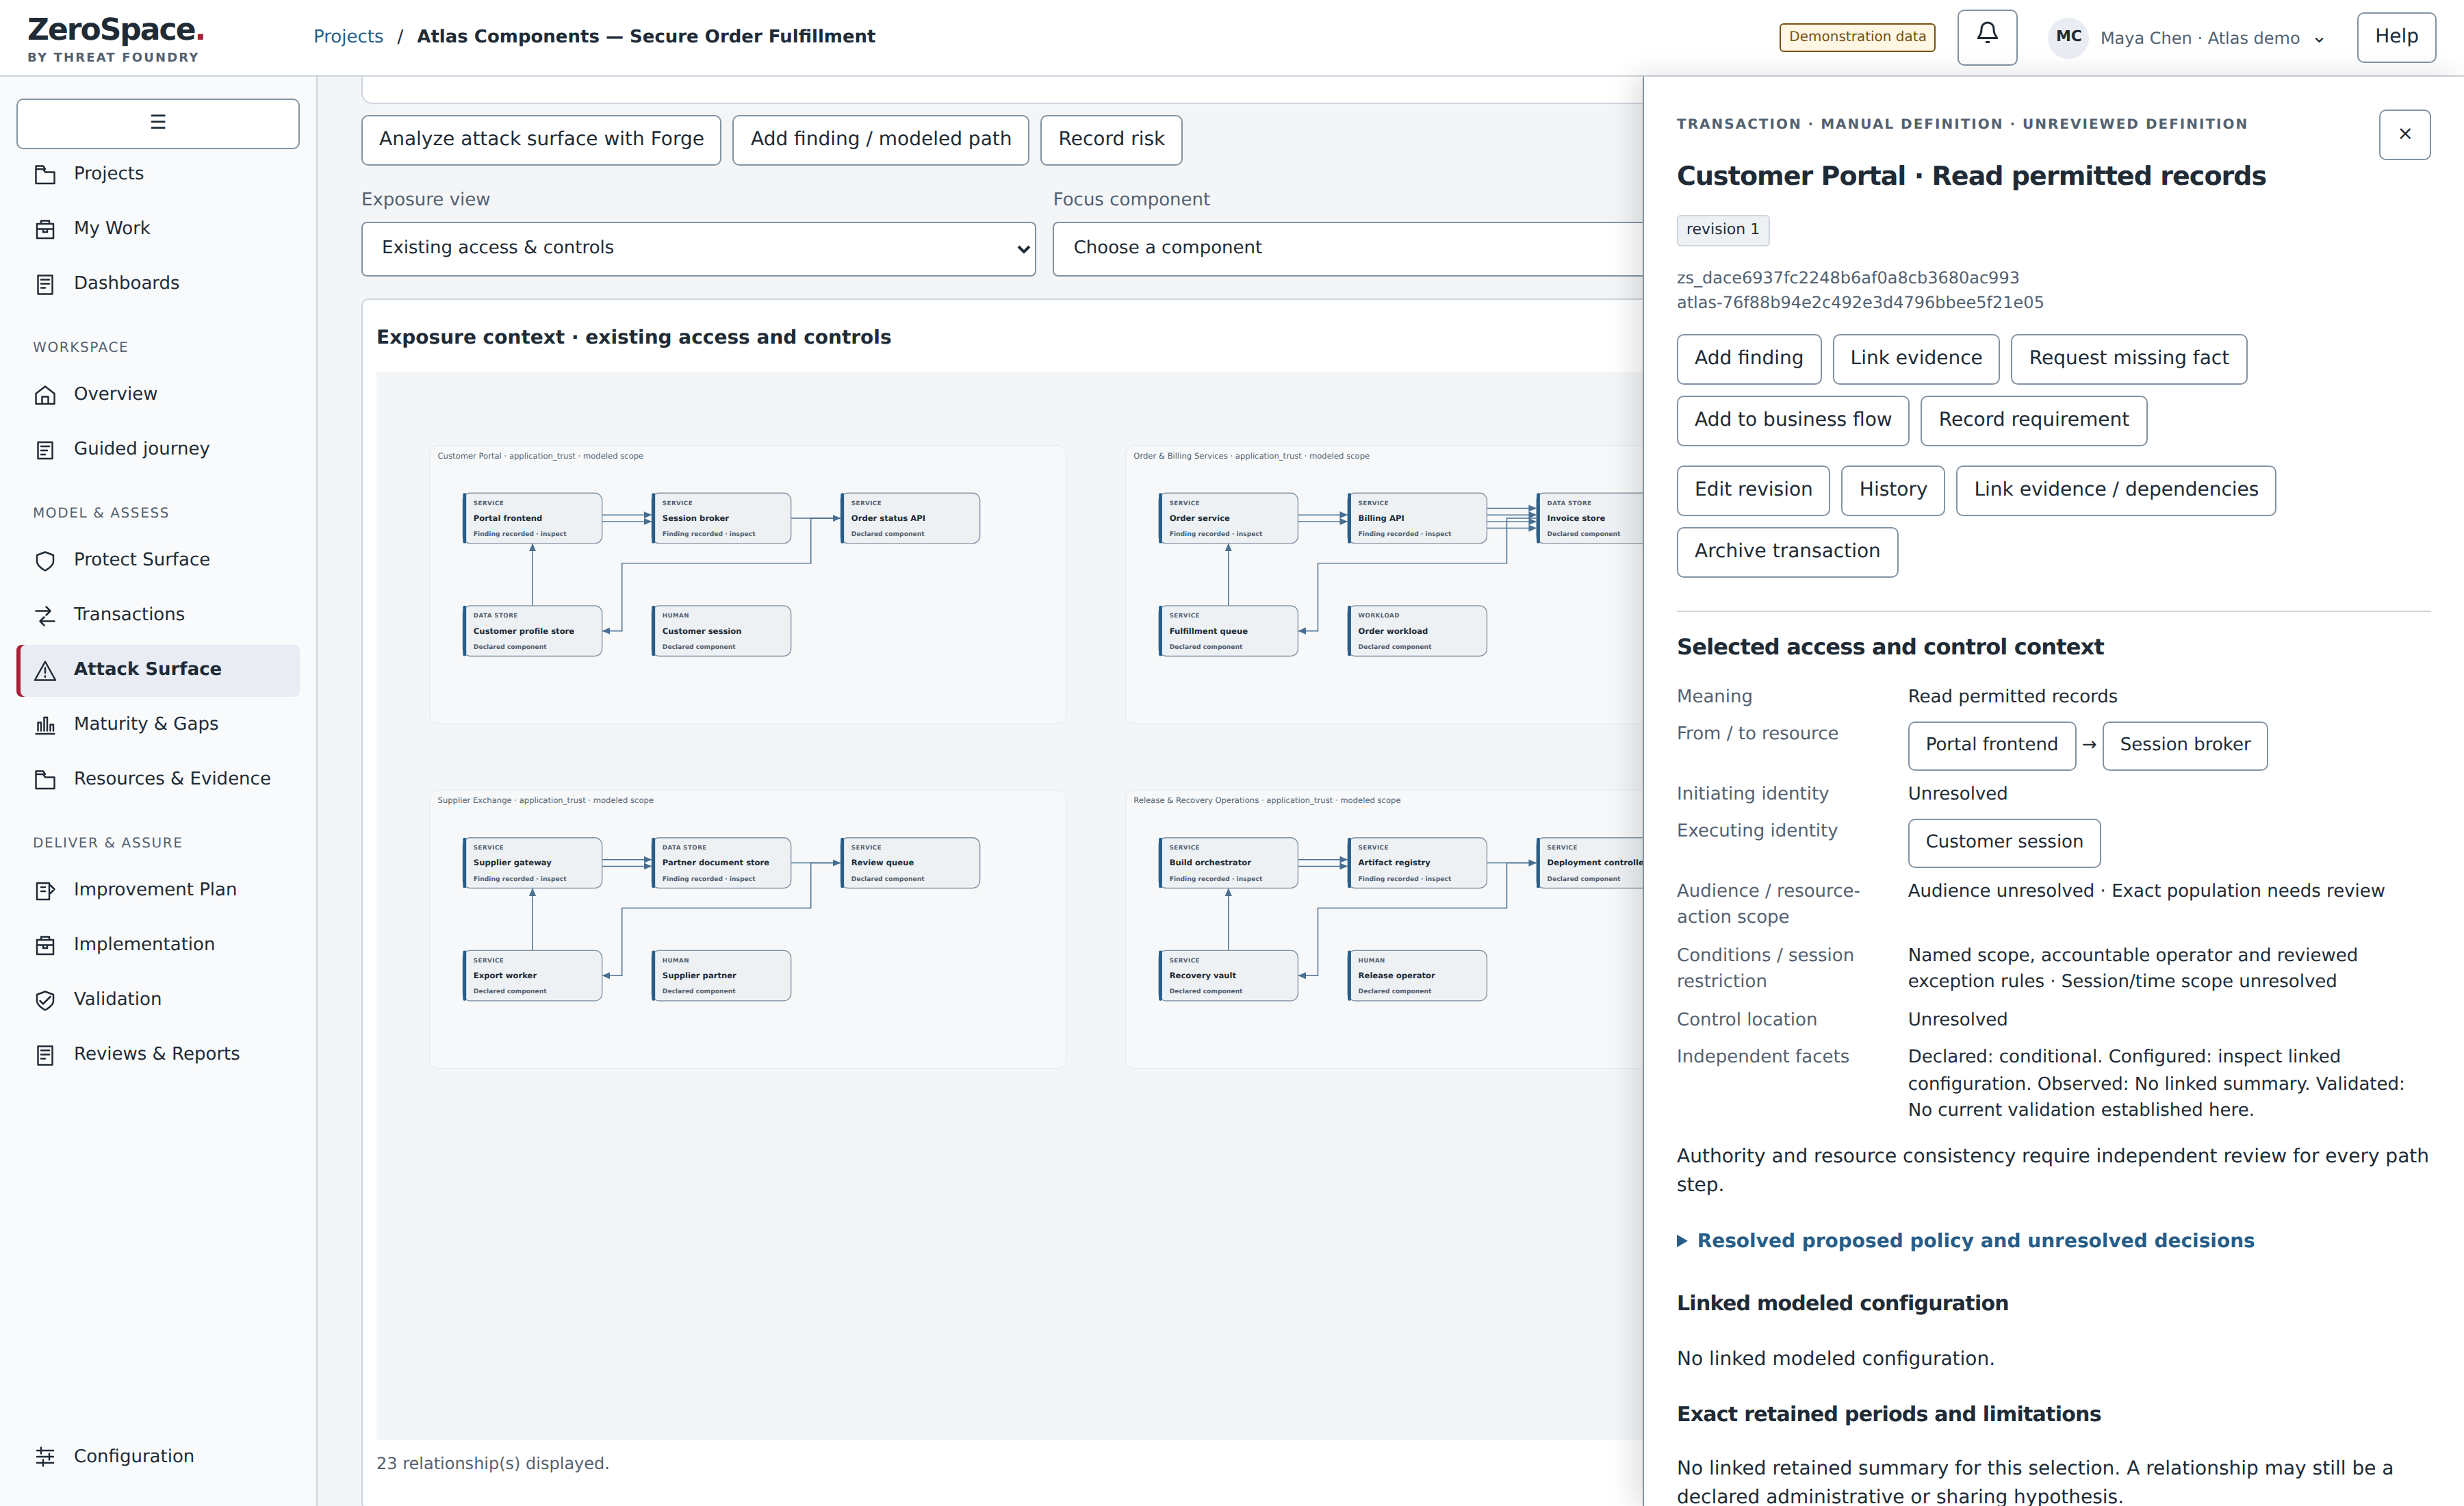Select Fulfillment queue diagram node
2464x1506 pixels.
1228,631
